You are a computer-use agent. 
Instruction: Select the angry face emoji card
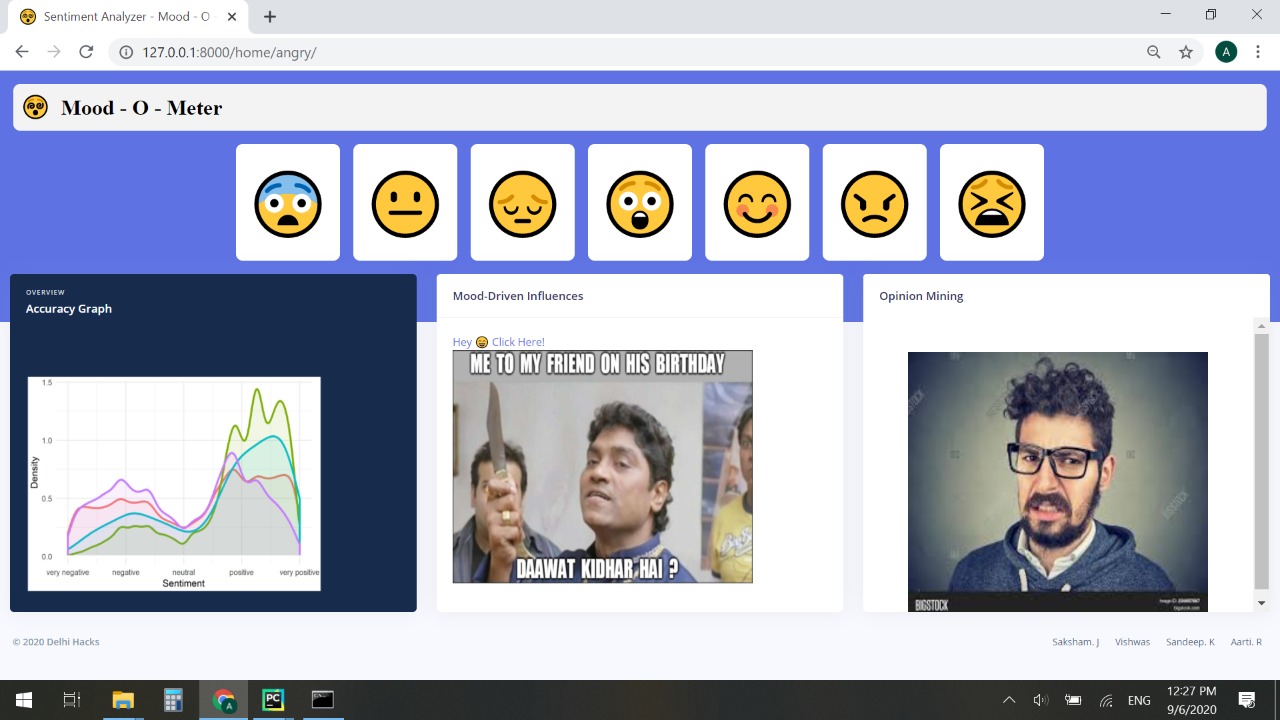click(875, 202)
